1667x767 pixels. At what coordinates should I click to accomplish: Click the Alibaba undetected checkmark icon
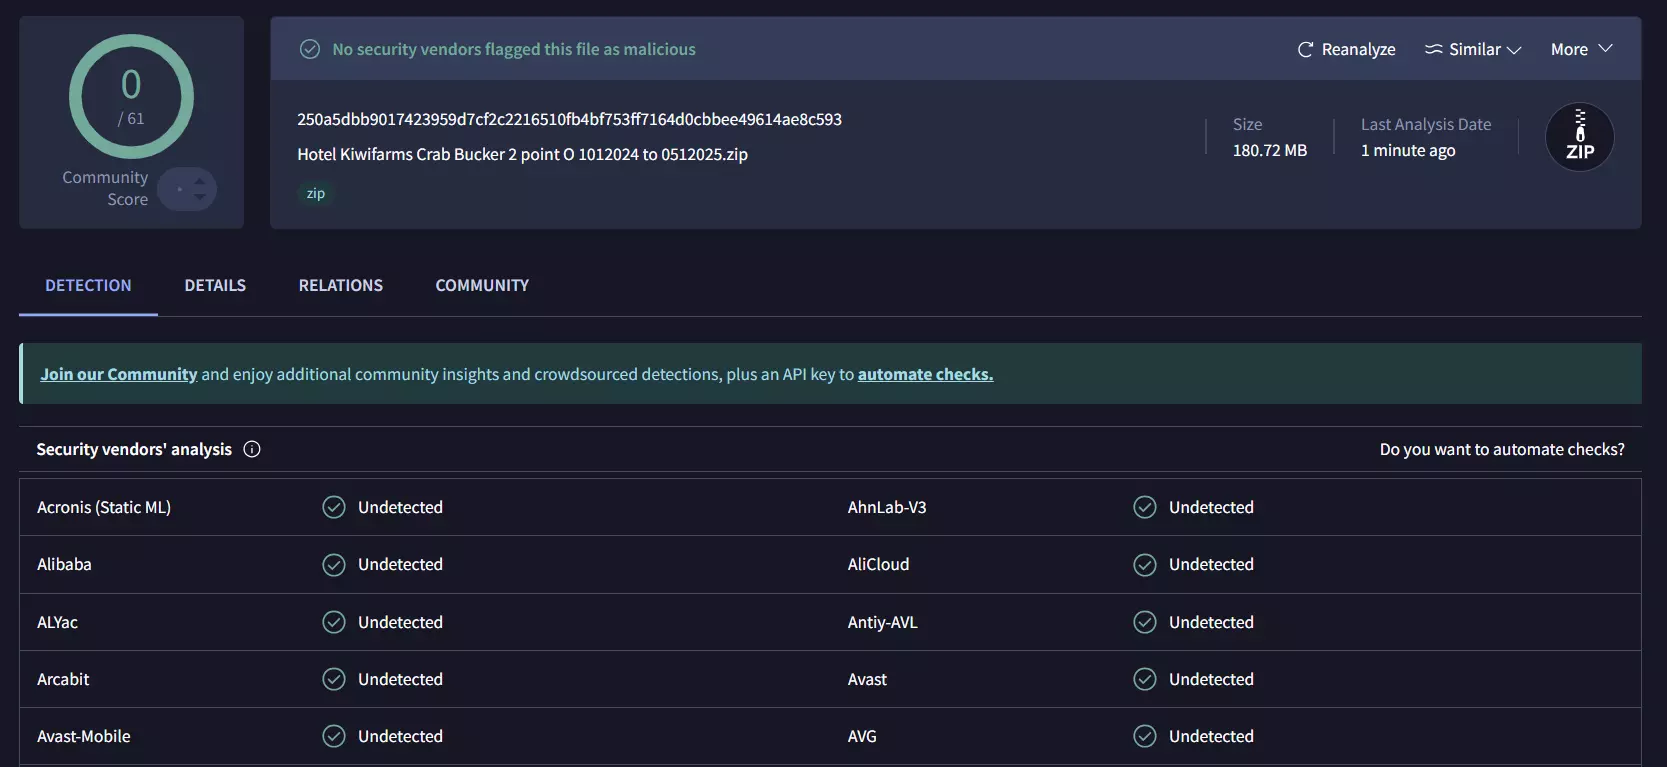click(334, 565)
